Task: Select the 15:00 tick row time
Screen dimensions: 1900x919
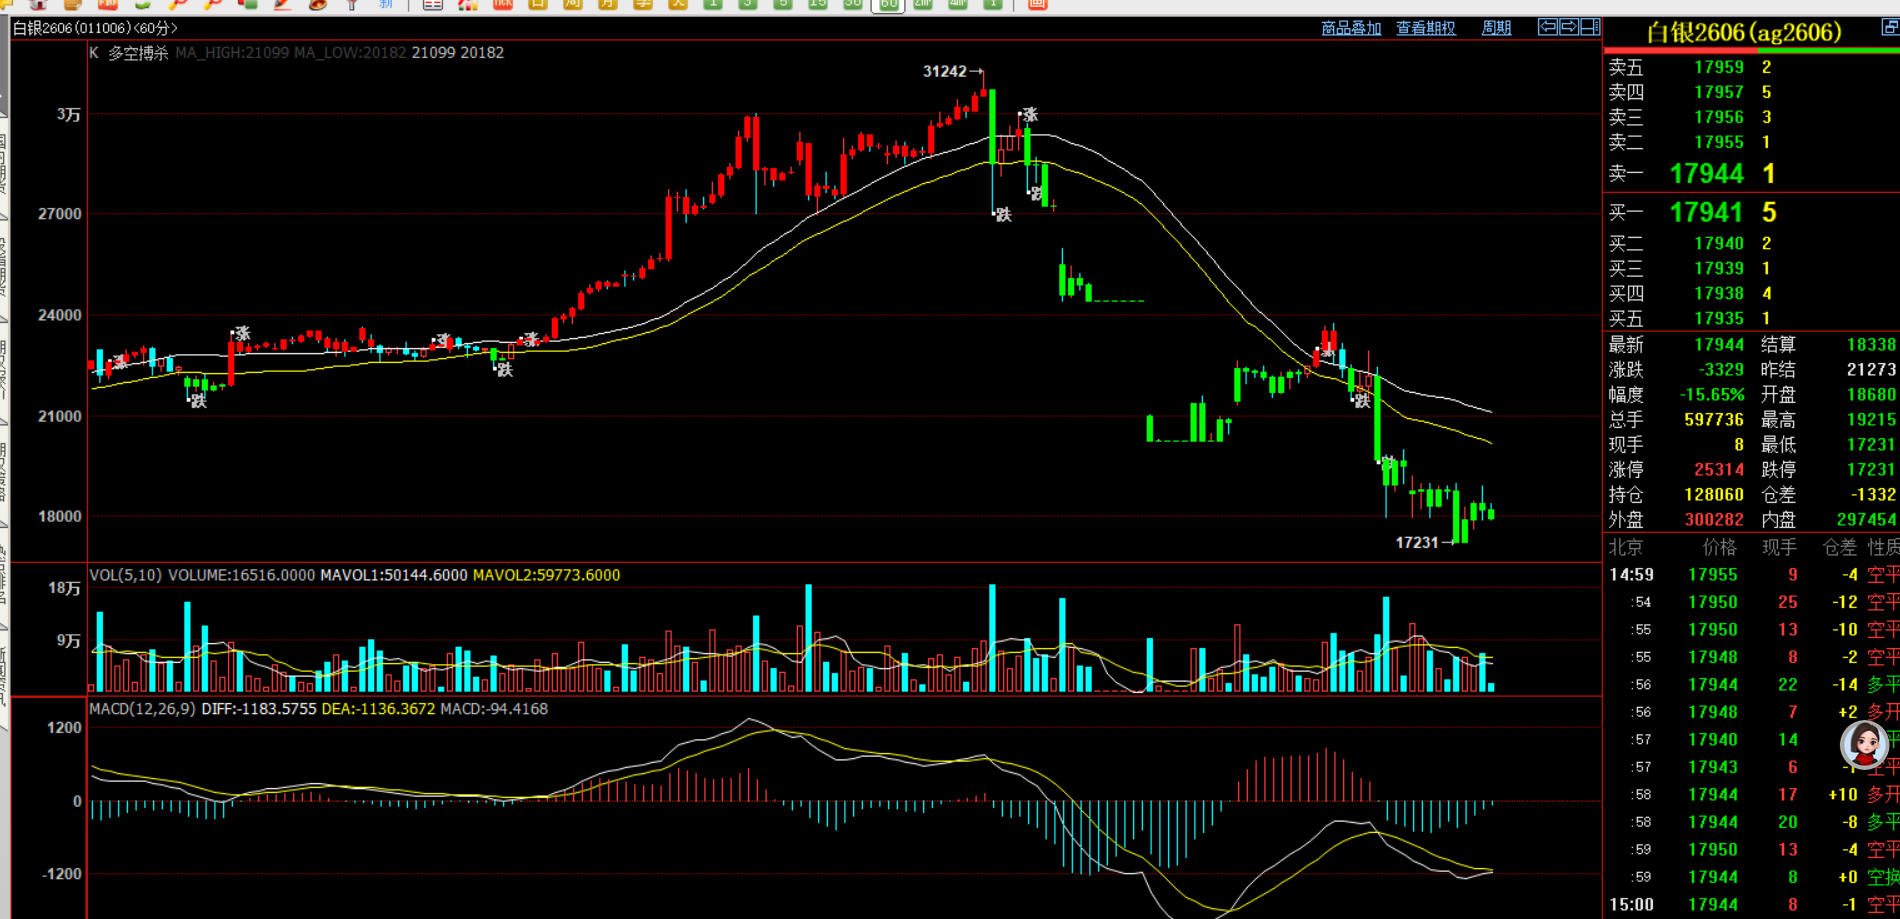Action: (1631, 905)
